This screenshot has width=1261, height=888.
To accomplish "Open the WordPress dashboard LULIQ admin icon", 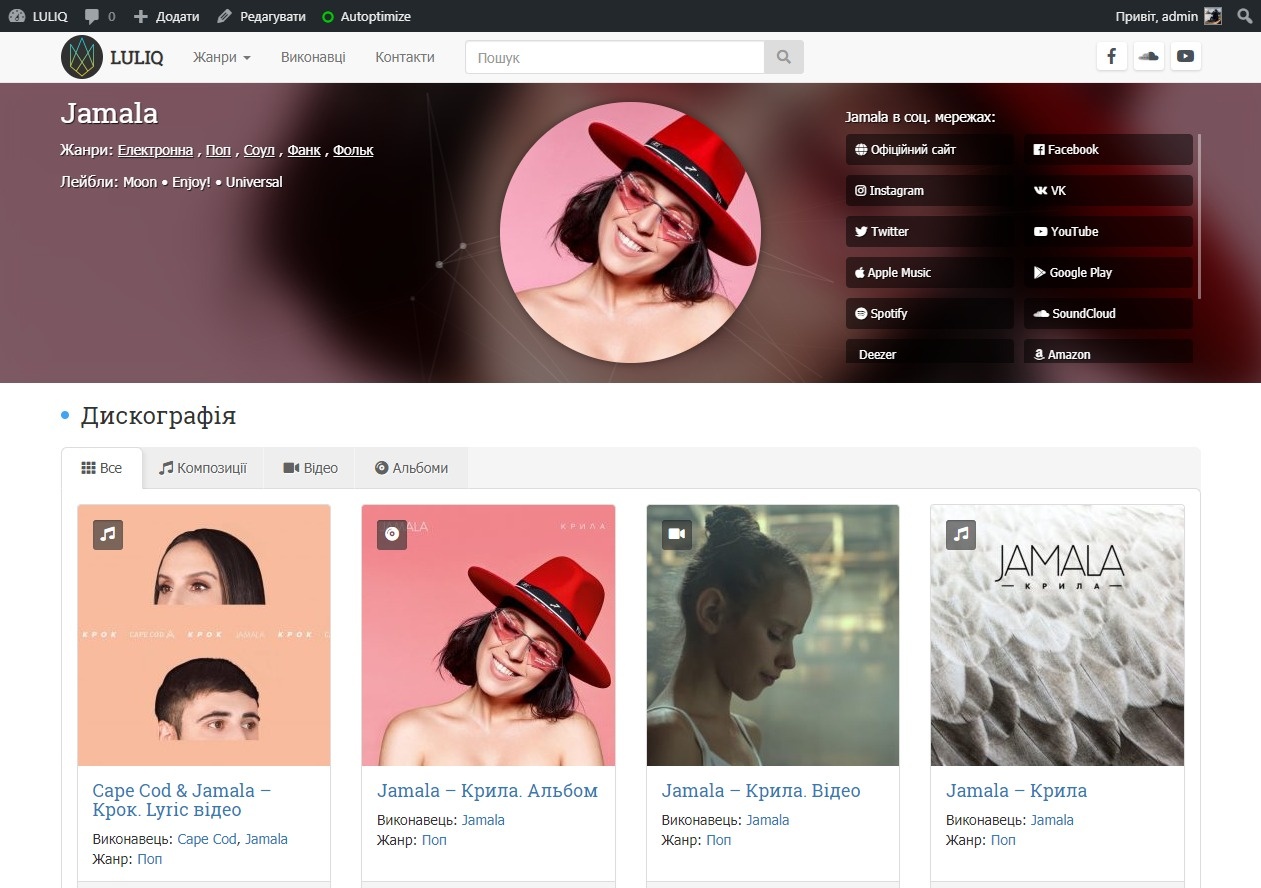I will [38, 16].
